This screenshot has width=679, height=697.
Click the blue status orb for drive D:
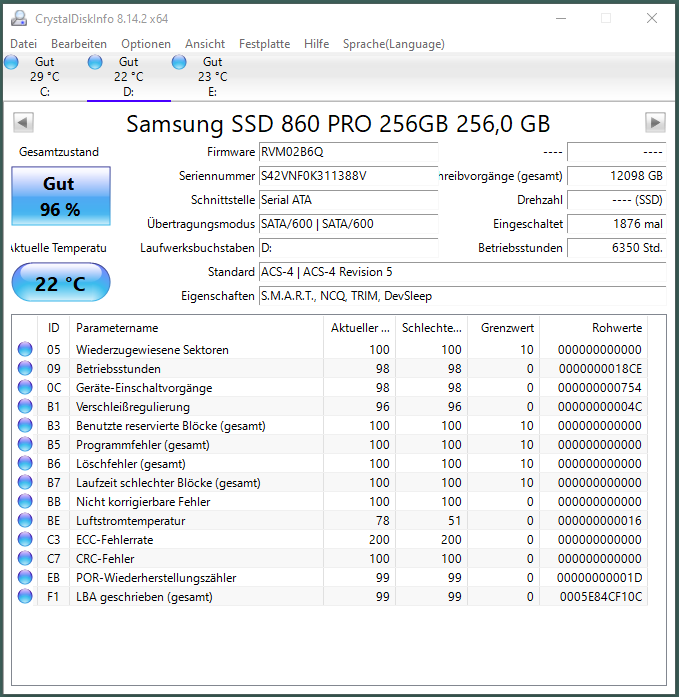pos(95,62)
